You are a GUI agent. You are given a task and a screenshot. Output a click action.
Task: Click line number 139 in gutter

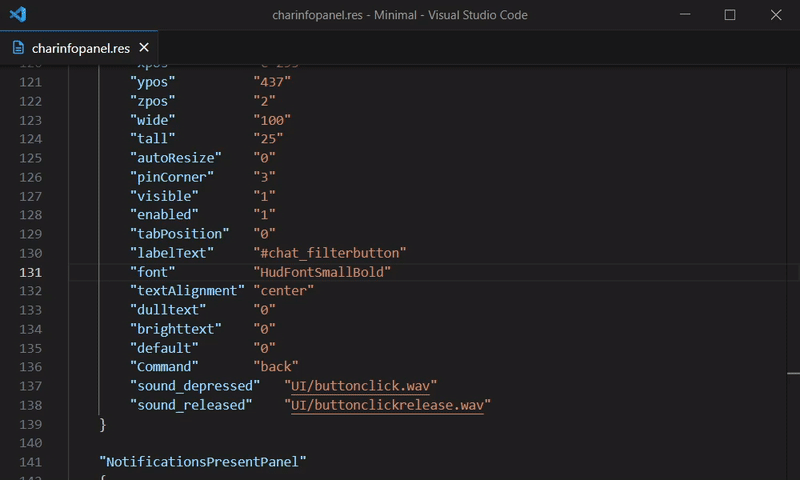[31, 424]
